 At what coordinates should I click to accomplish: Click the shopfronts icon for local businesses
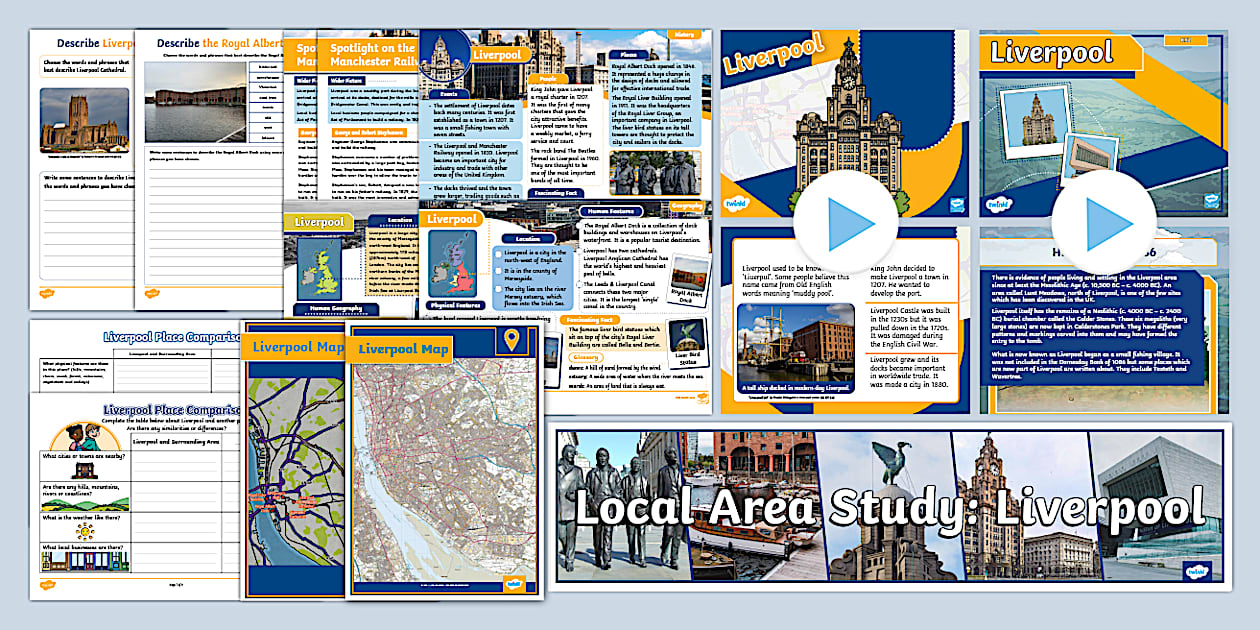coord(84,561)
